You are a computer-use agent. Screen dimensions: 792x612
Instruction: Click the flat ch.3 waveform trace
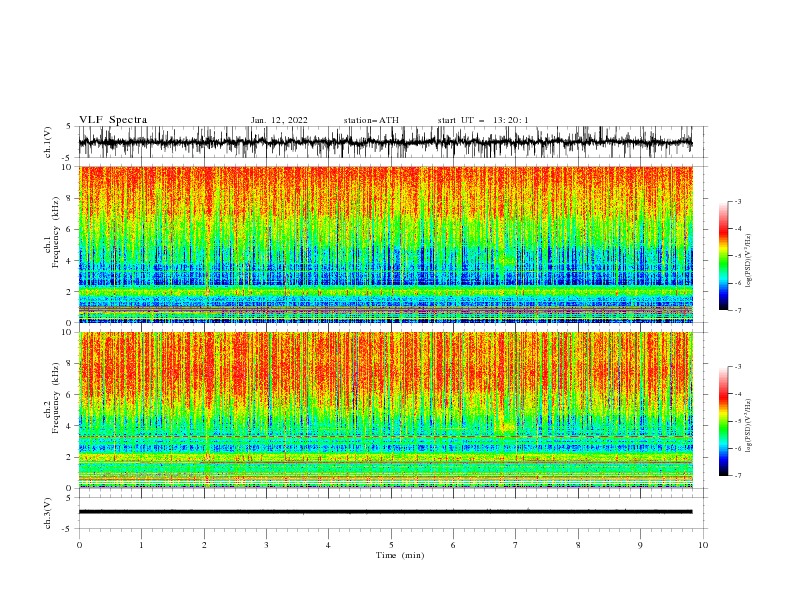(x=385, y=512)
